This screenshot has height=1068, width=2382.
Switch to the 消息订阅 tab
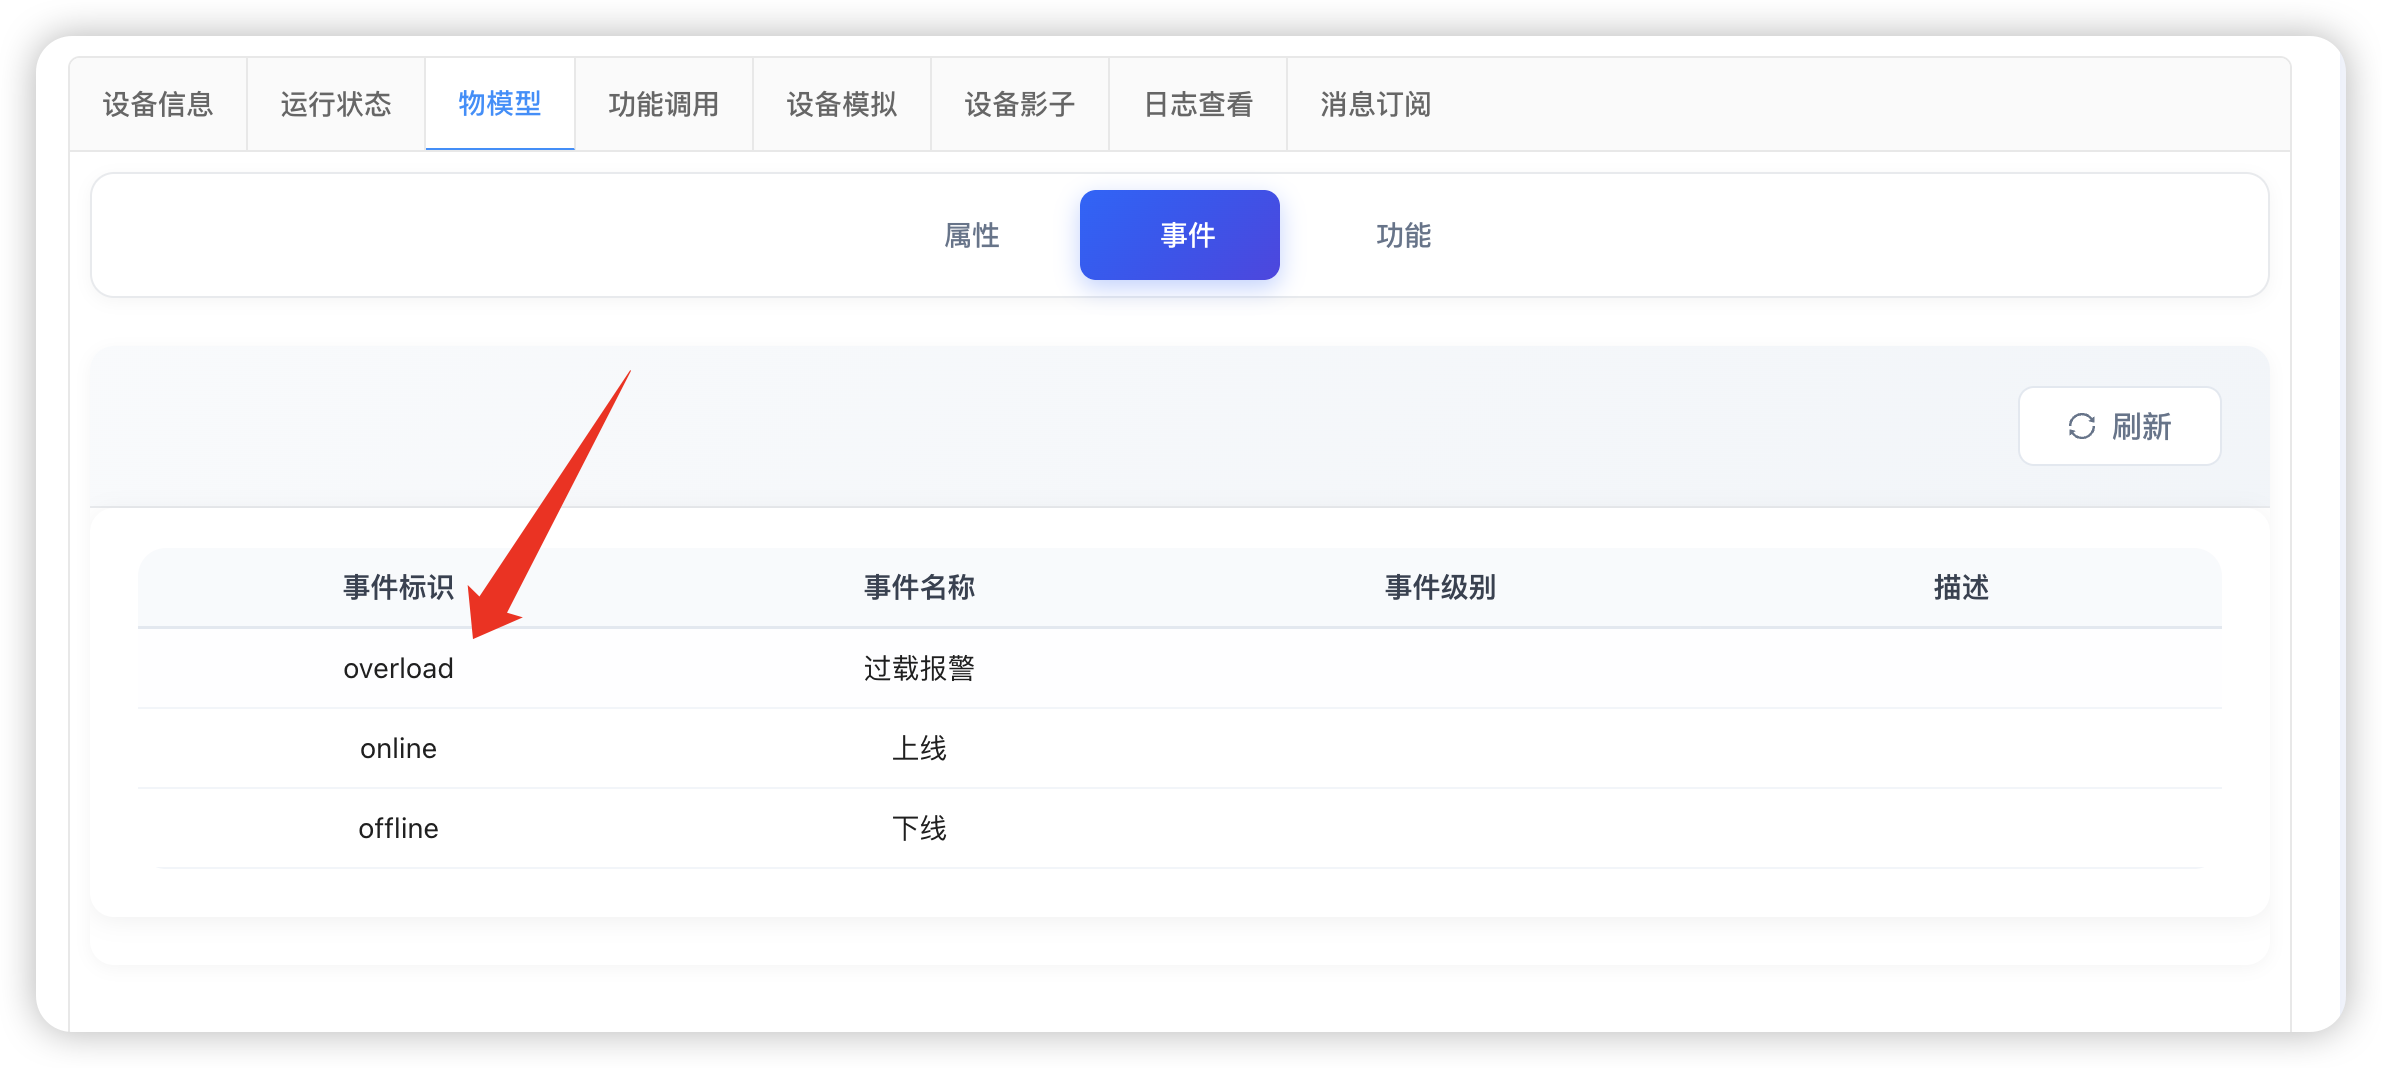(1376, 104)
